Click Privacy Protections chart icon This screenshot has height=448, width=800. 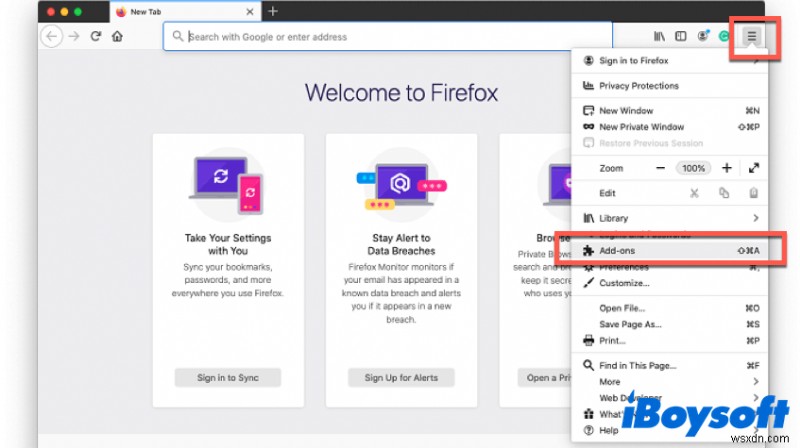point(589,85)
